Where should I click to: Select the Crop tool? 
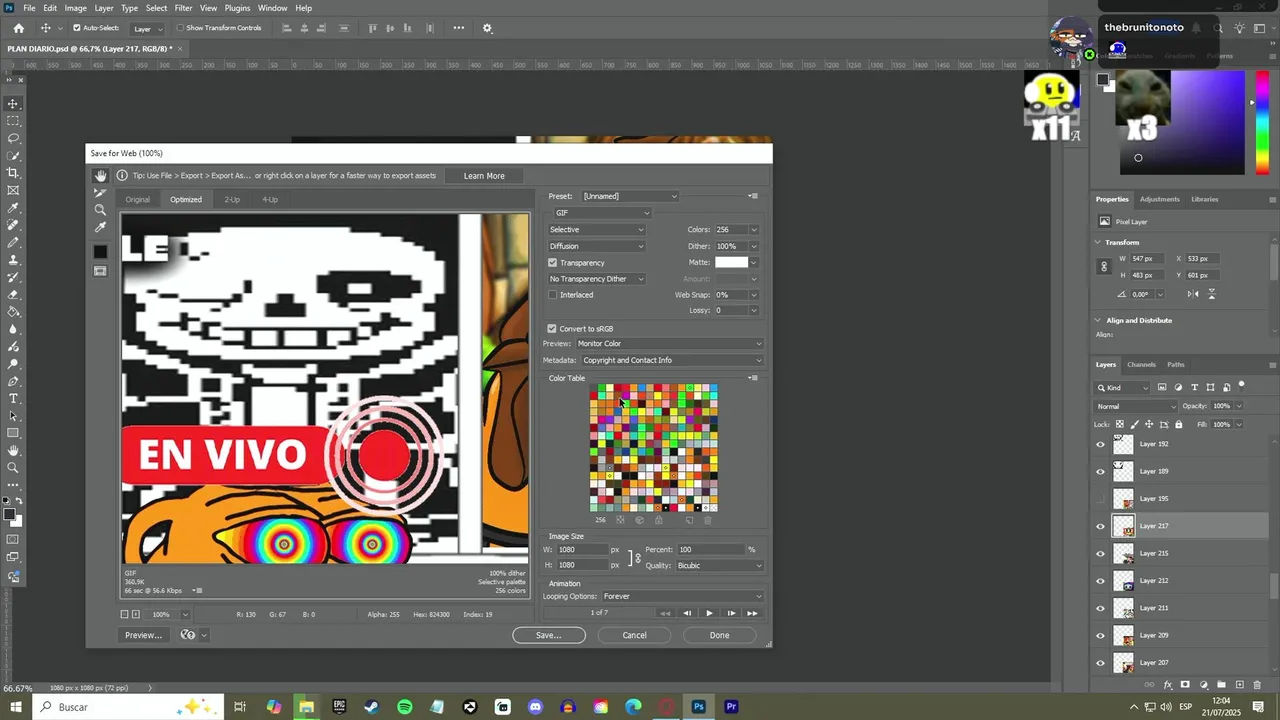[13, 173]
